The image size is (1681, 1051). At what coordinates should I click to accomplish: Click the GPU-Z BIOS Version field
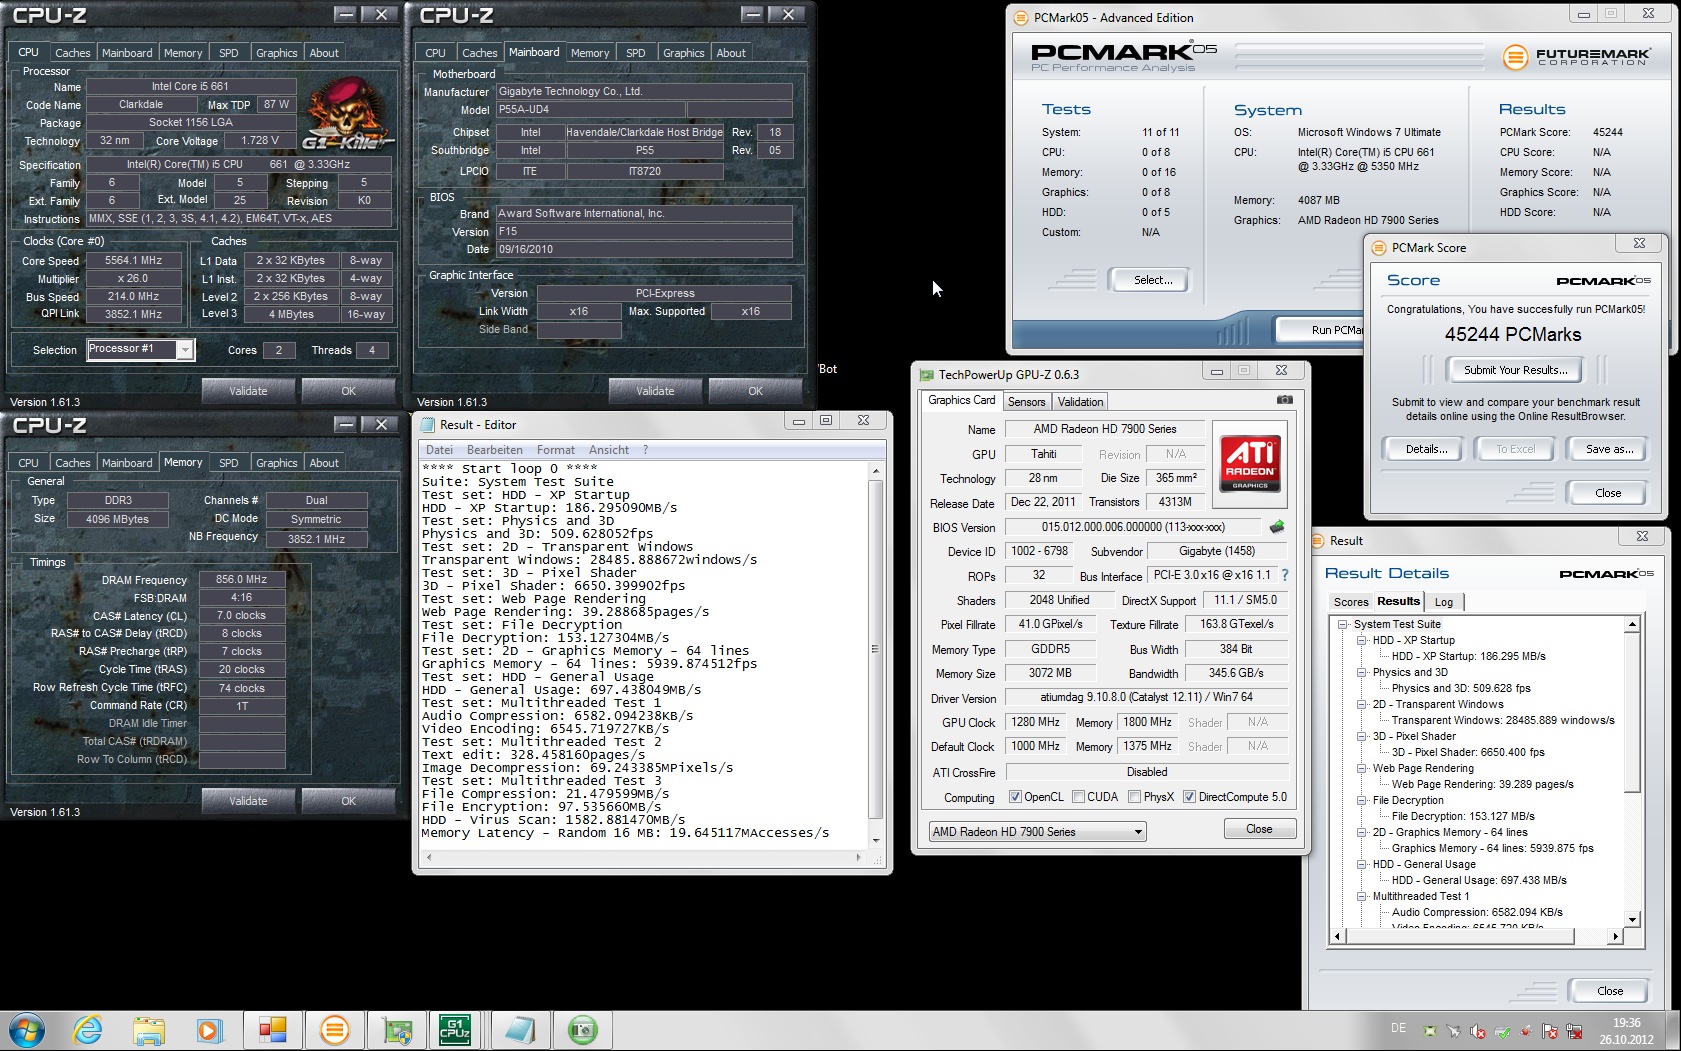coord(1133,527)
